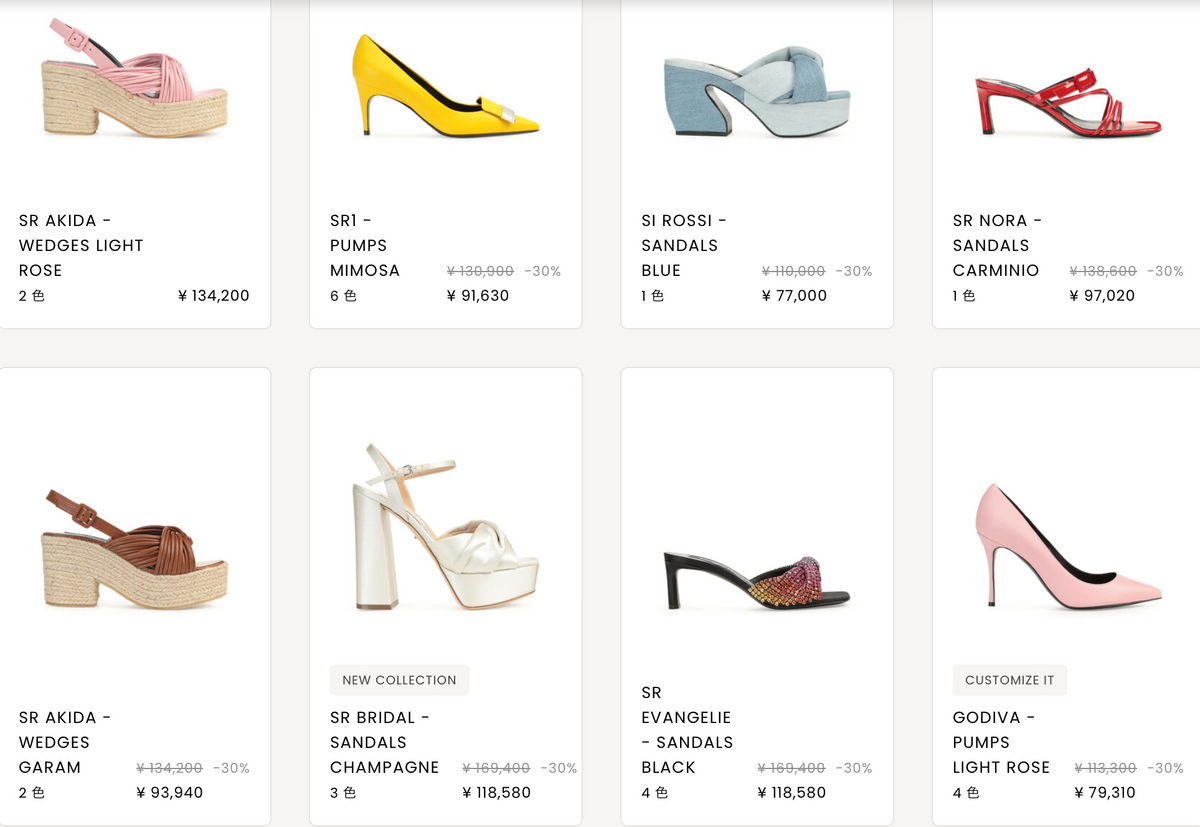Image resolution: width=1200 pixels, height=827 pixels.
Task: Click the SI ROSSI - SANDALS BLUE title
Action: point(684,245)
